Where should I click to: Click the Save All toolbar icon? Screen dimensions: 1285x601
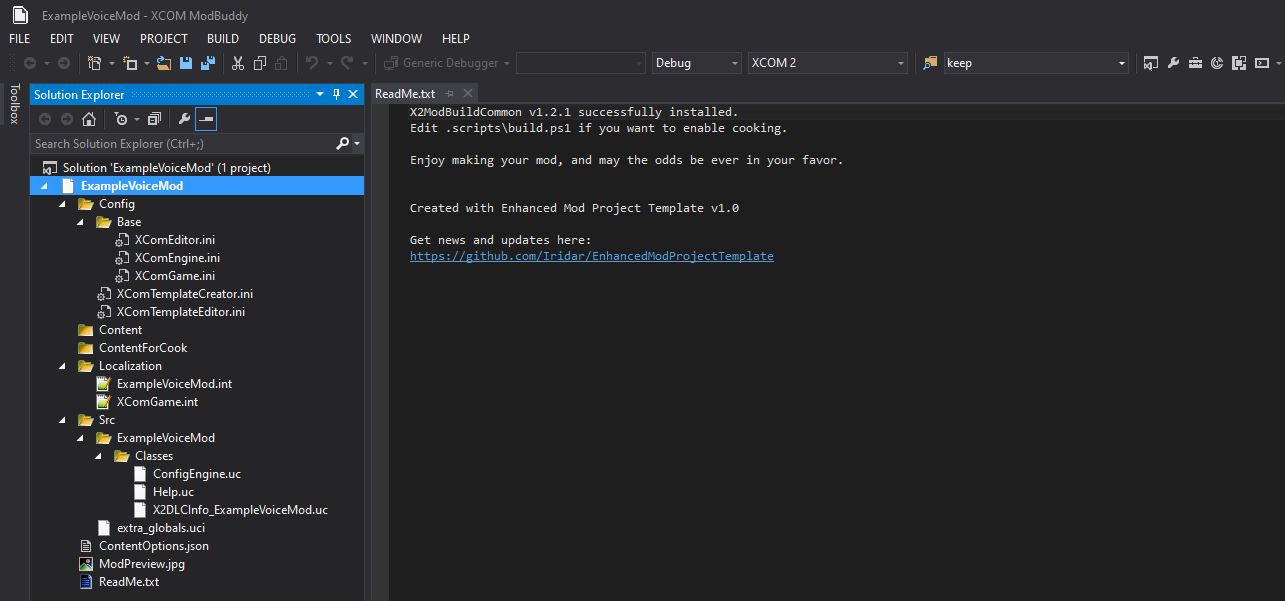pyautogui.click(x=207, y=63)
